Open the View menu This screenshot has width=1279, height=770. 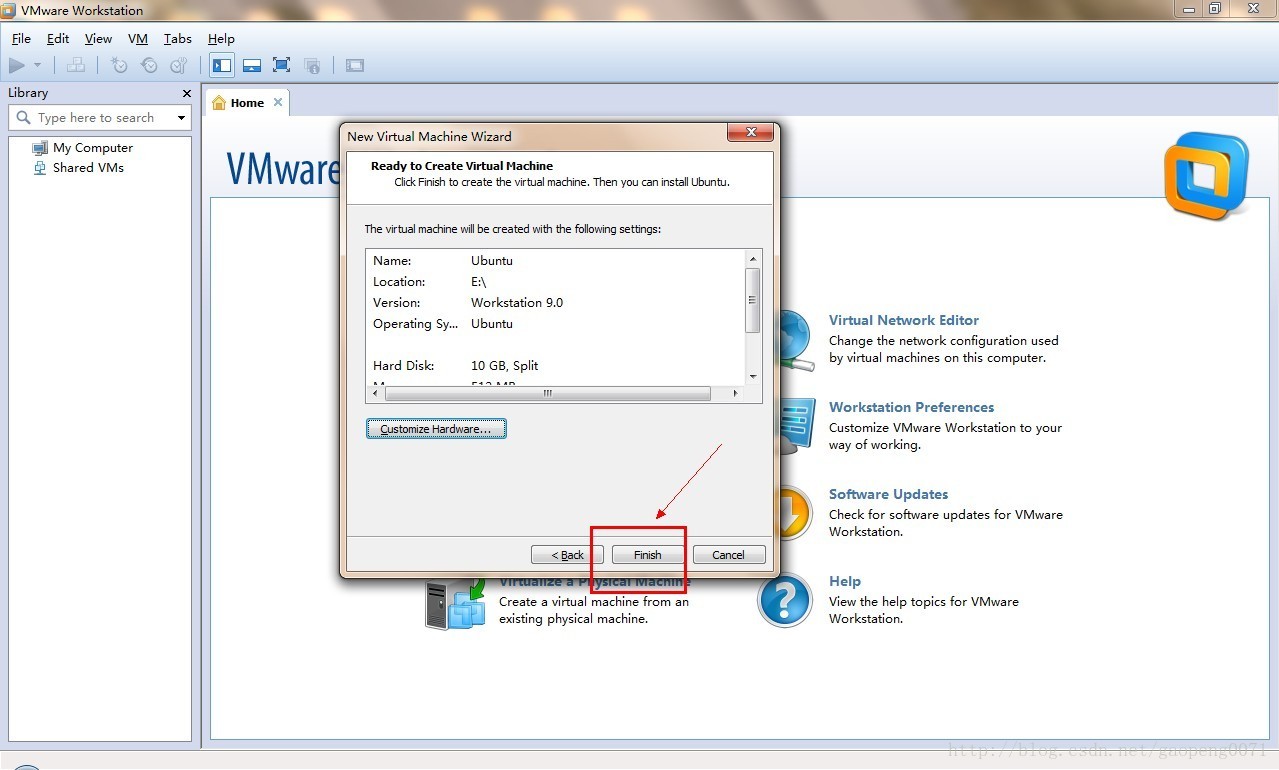[x=98, y=38]
